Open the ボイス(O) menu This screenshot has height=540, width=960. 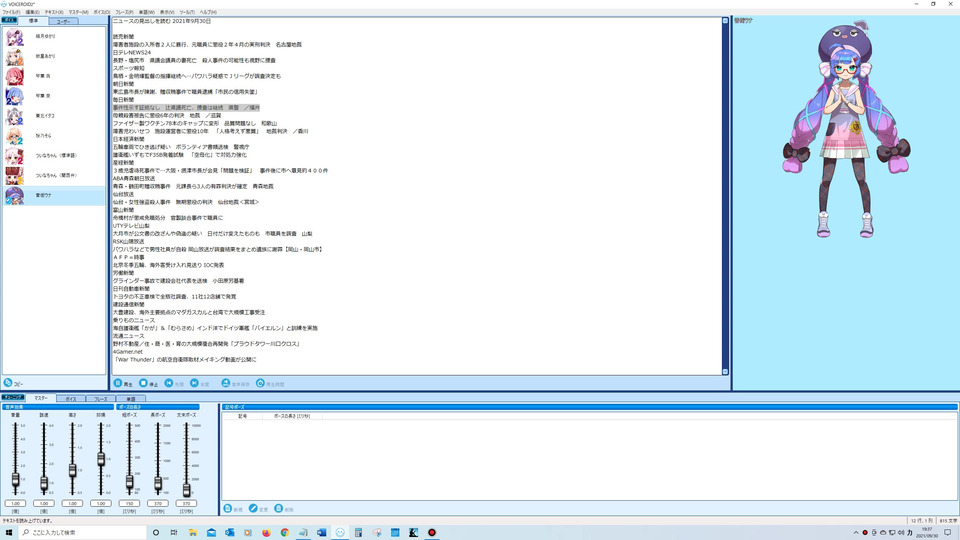click(102, 12)
